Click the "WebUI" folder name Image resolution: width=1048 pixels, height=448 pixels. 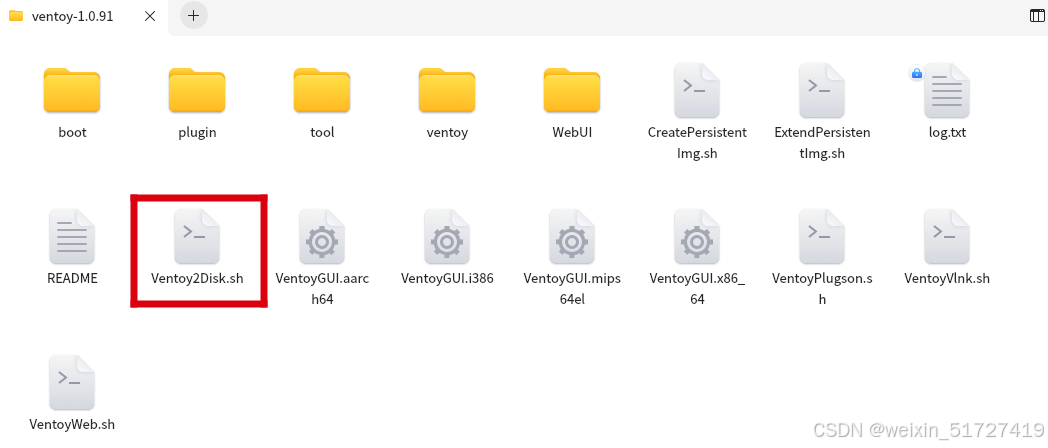[572, 132]
